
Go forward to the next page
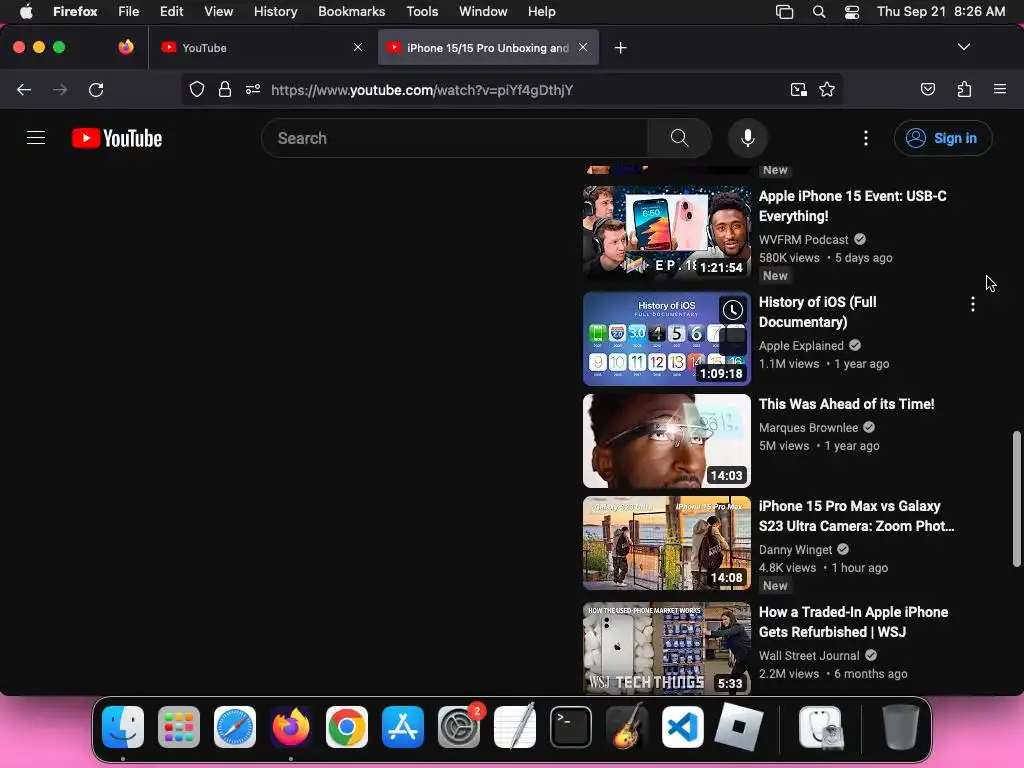point(59,89)
